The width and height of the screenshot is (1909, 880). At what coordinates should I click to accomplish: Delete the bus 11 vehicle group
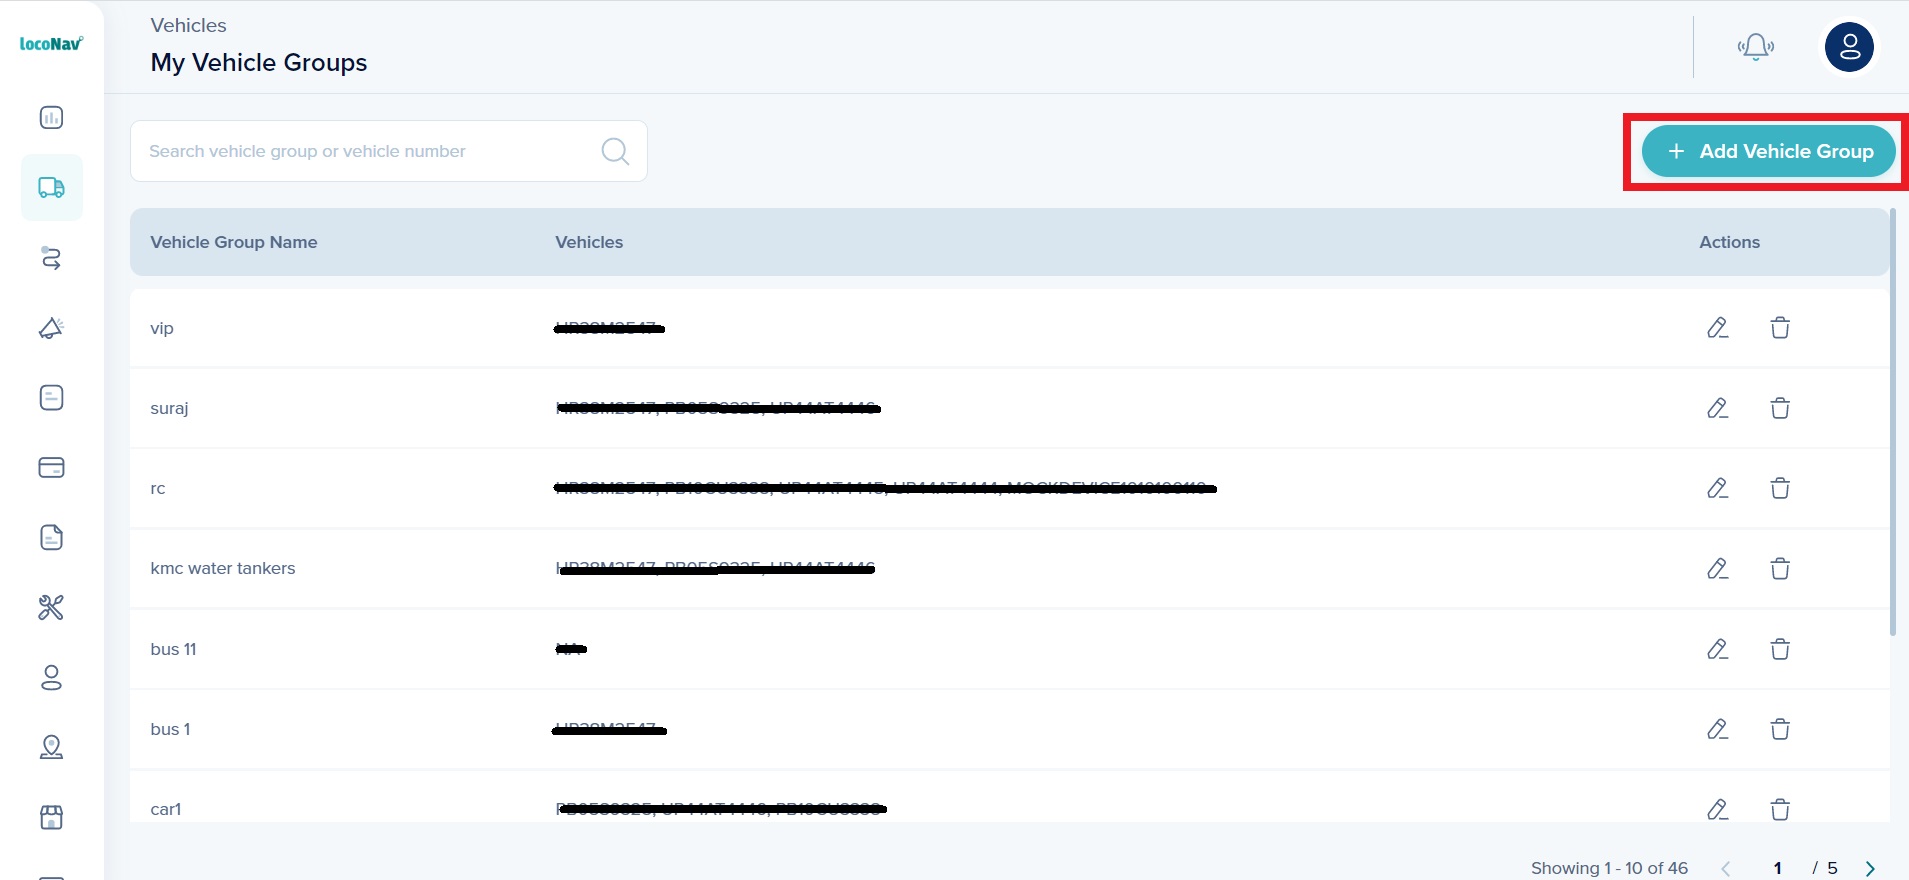click(1780, 649)
